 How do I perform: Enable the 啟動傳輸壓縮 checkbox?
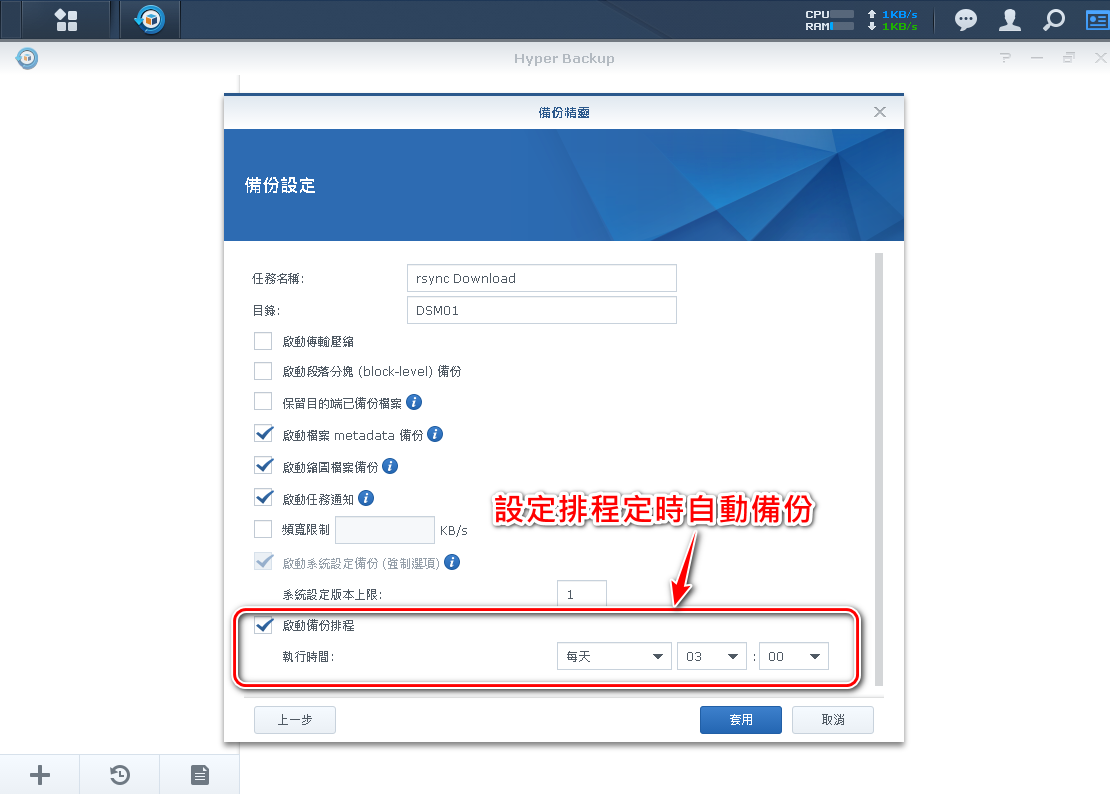click(x=263, y=341)
